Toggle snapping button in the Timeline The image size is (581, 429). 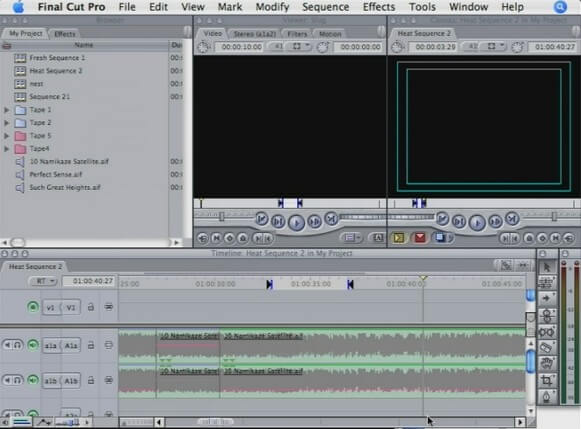coord(523,265)
